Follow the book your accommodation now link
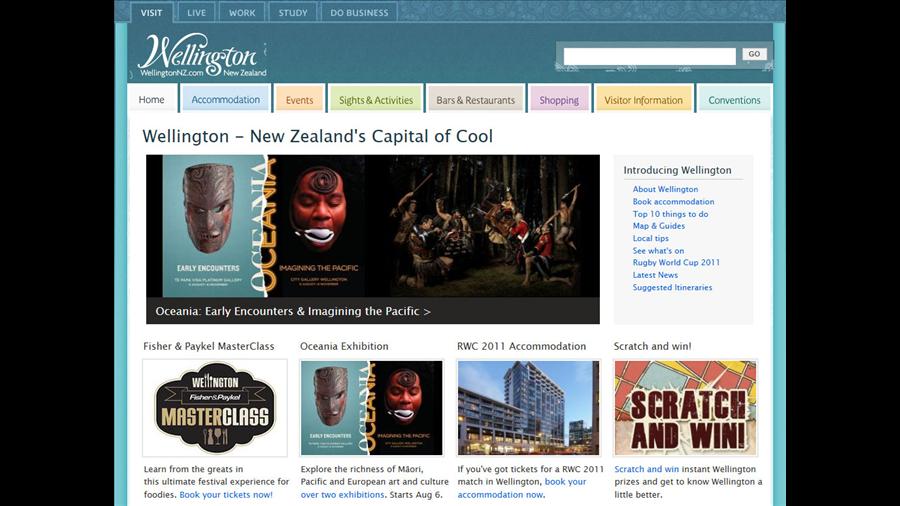 point(522,488)
